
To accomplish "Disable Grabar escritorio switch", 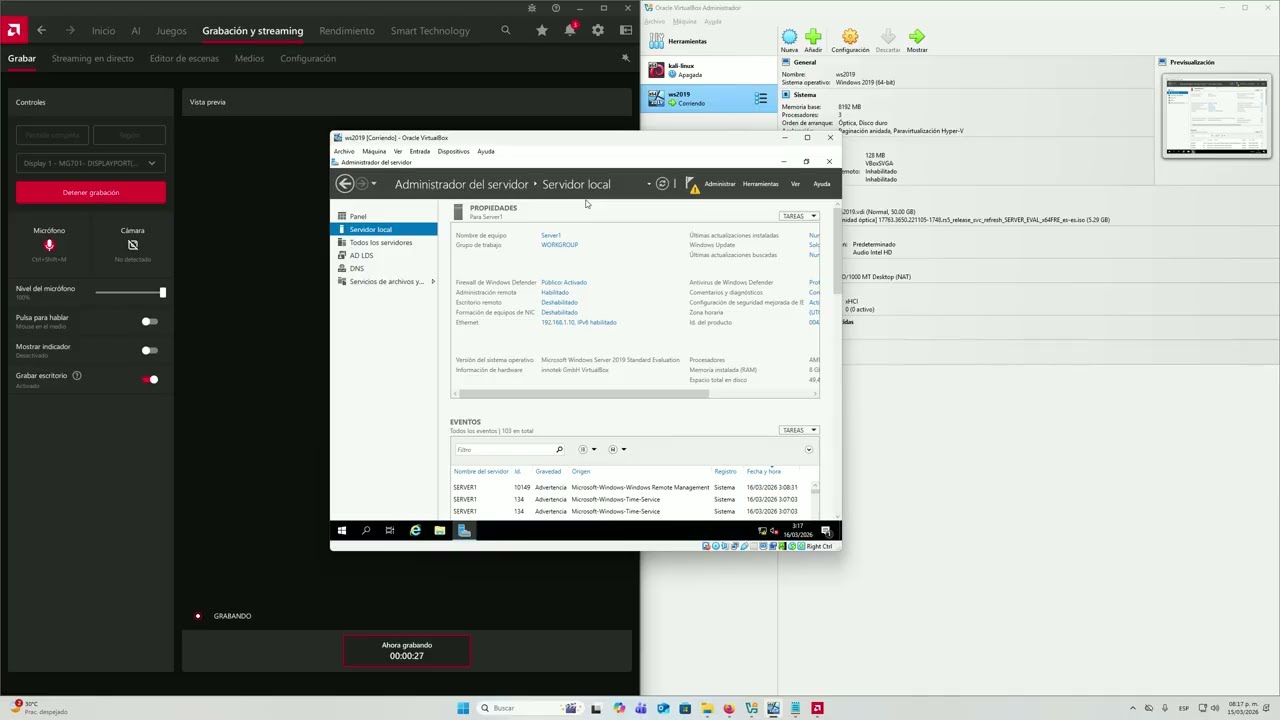I will tap(150, 380).
